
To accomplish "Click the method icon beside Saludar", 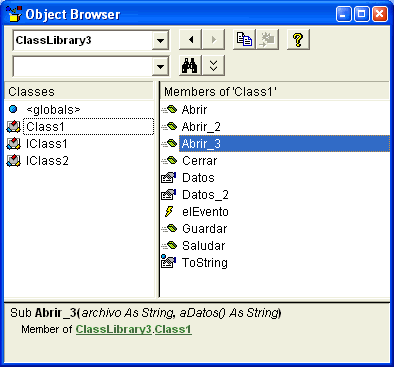I will [x=169, y=245].
